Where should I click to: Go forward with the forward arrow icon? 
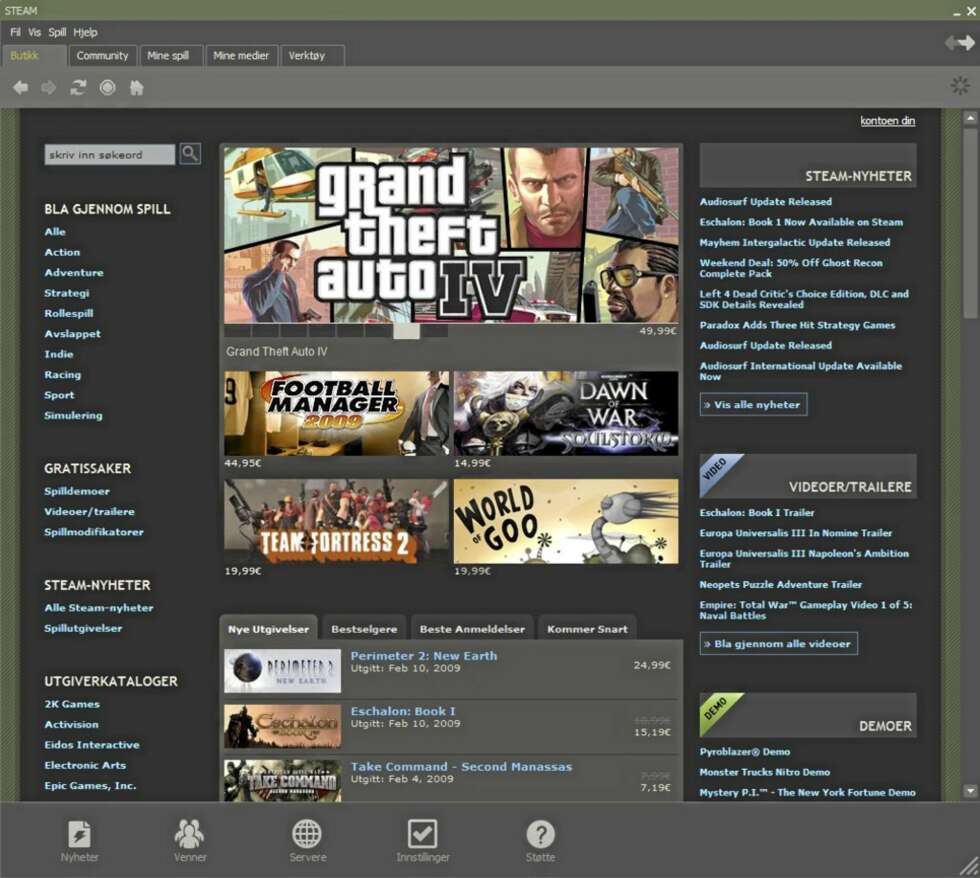coord(48,87)
